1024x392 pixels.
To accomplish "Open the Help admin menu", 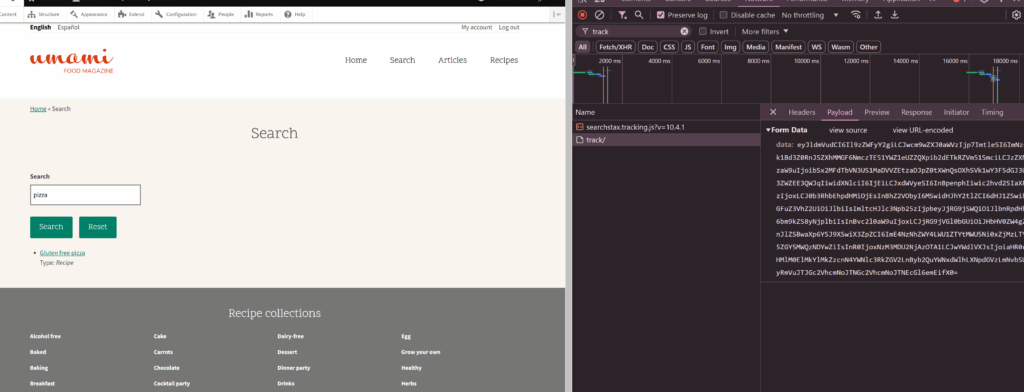I will [x=295, y=14].
